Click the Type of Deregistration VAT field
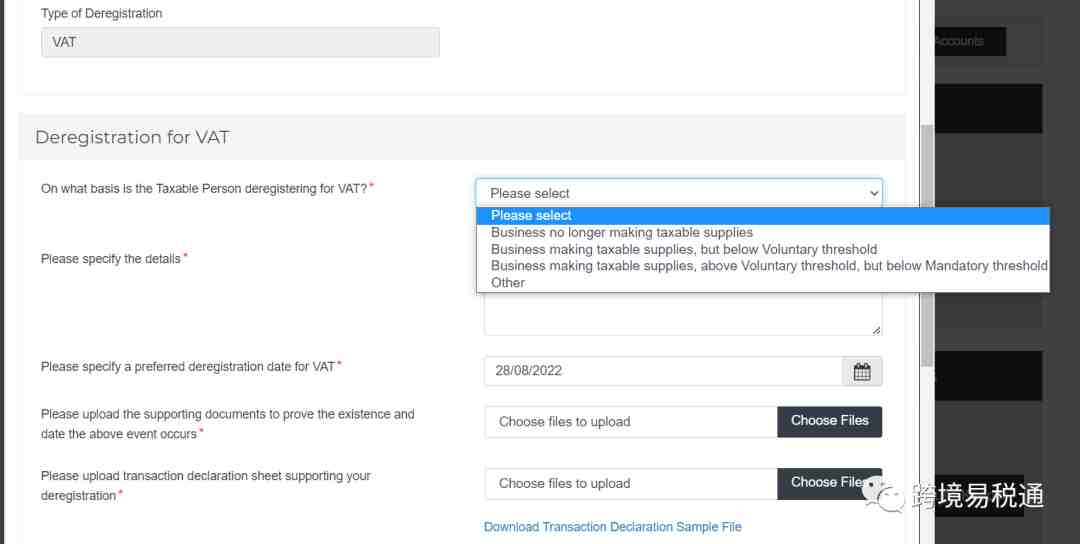 tap(240, 42)
